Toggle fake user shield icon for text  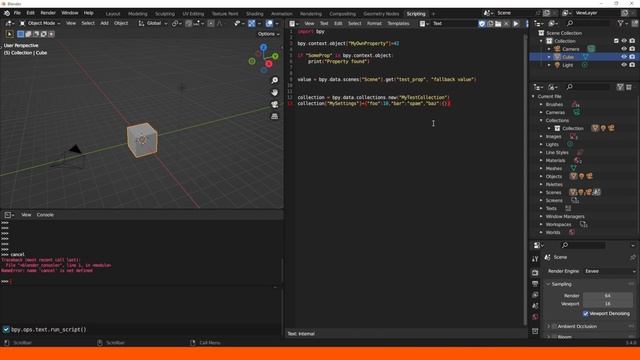[482, 24]
